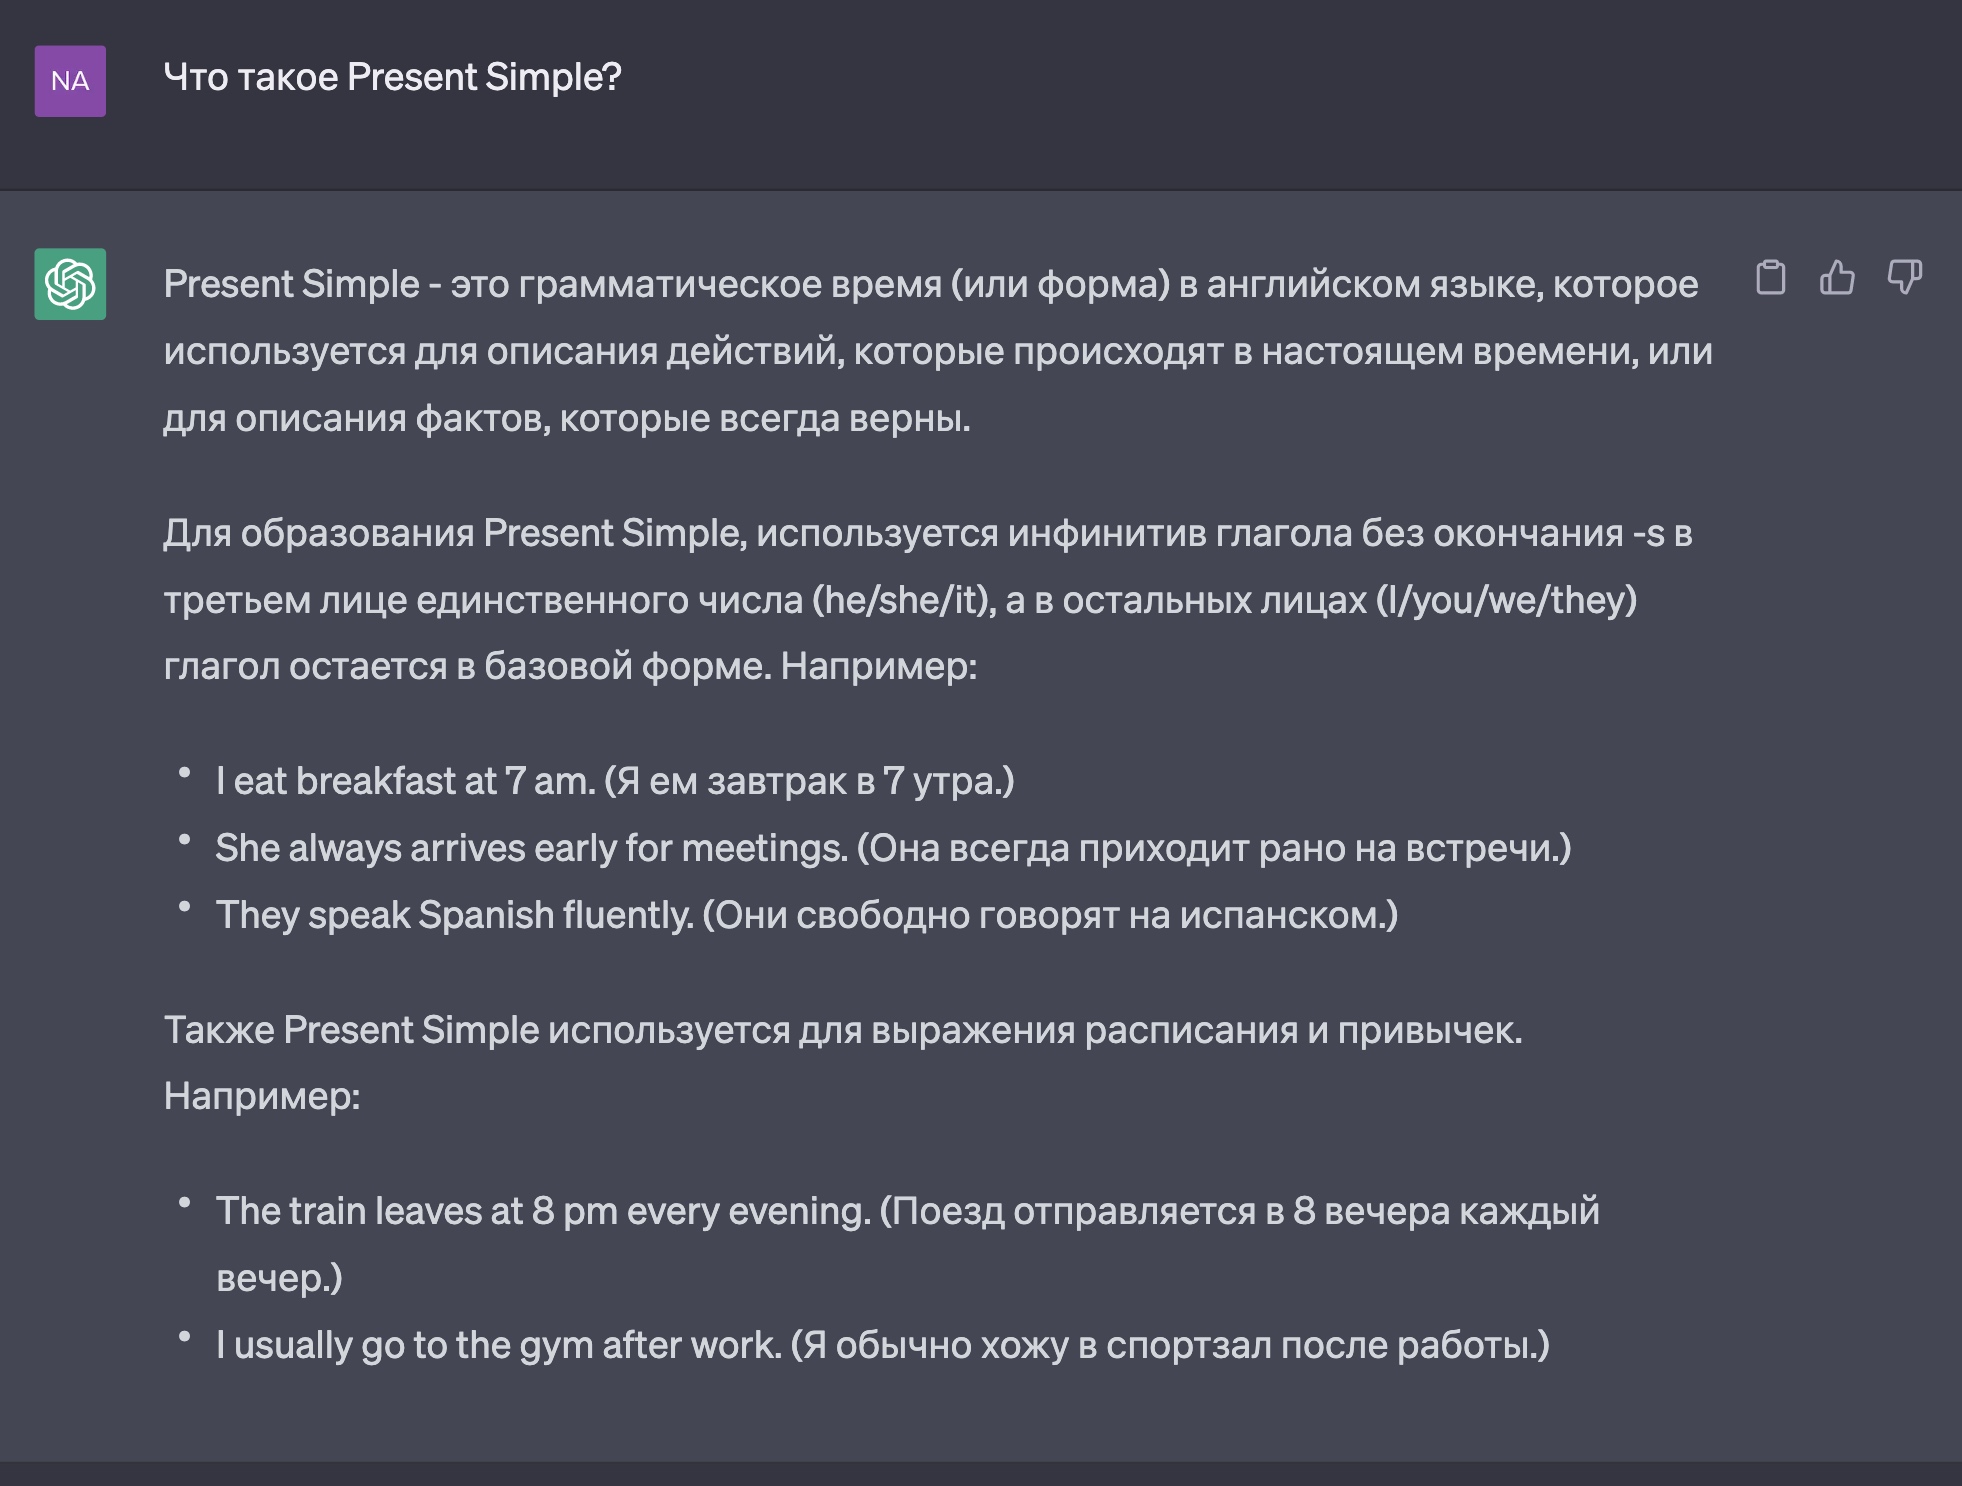
Task: Click the word 'вечер.)' on the wrapped line
Action: coord(279,1278)
